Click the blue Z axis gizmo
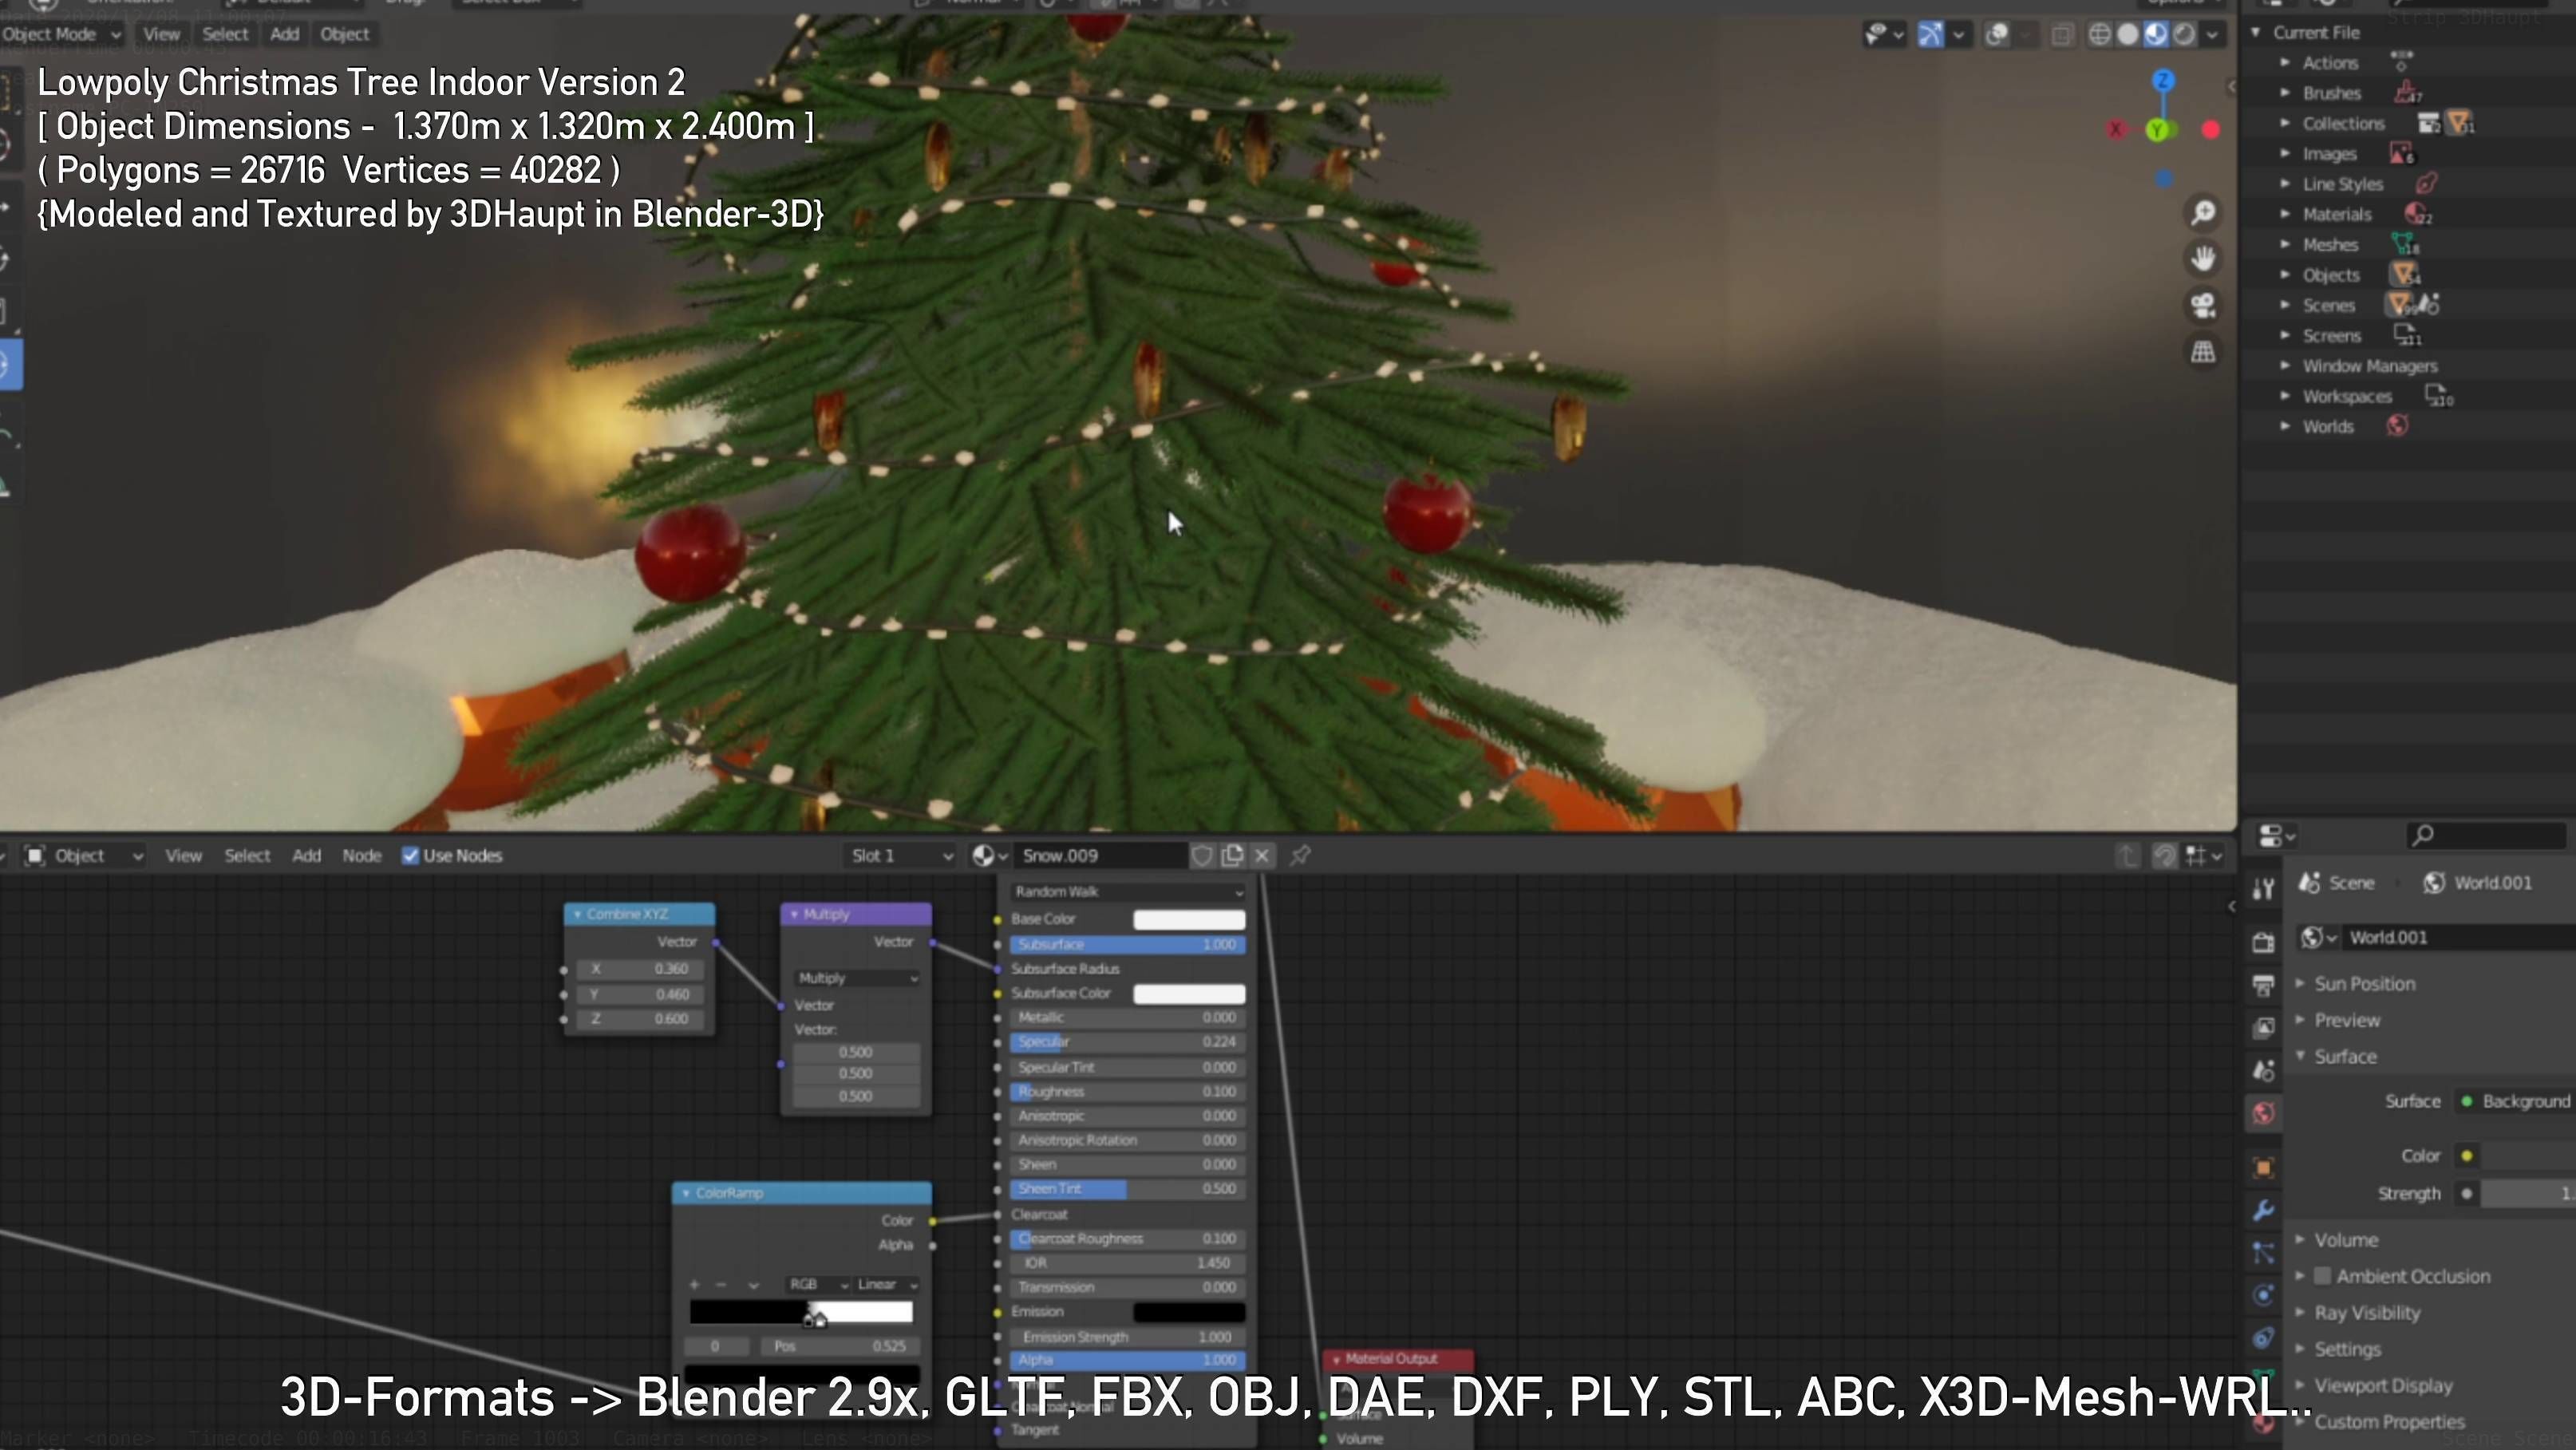2576x1450 pixels. [2163, 80]
